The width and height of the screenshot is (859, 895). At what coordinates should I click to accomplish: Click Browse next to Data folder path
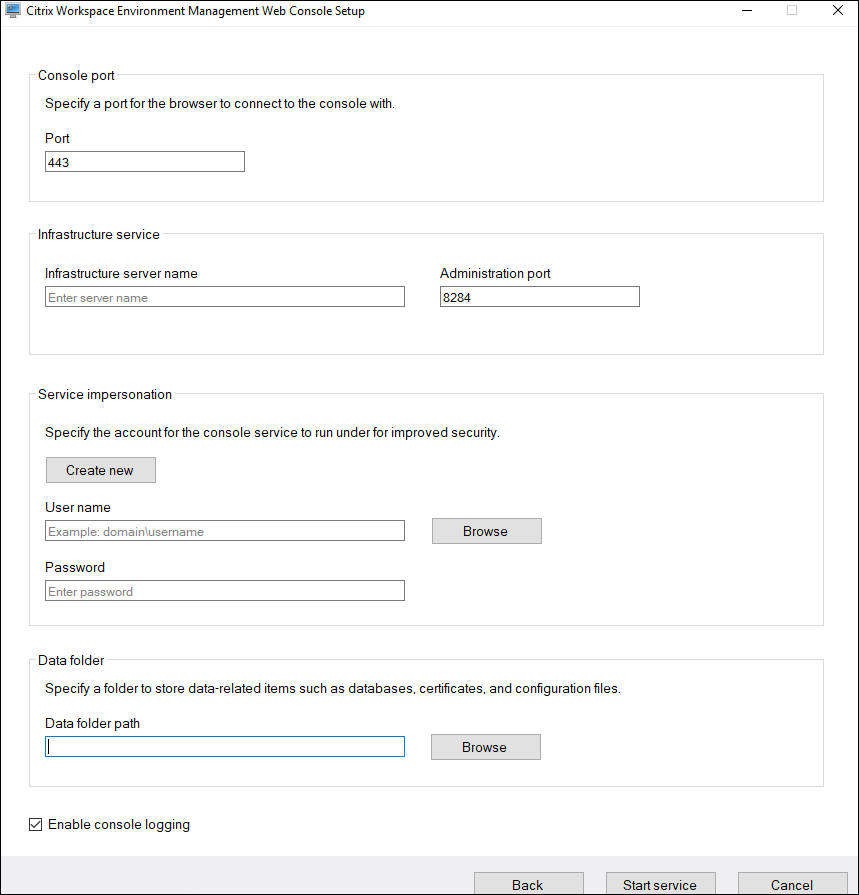[486, 747]
